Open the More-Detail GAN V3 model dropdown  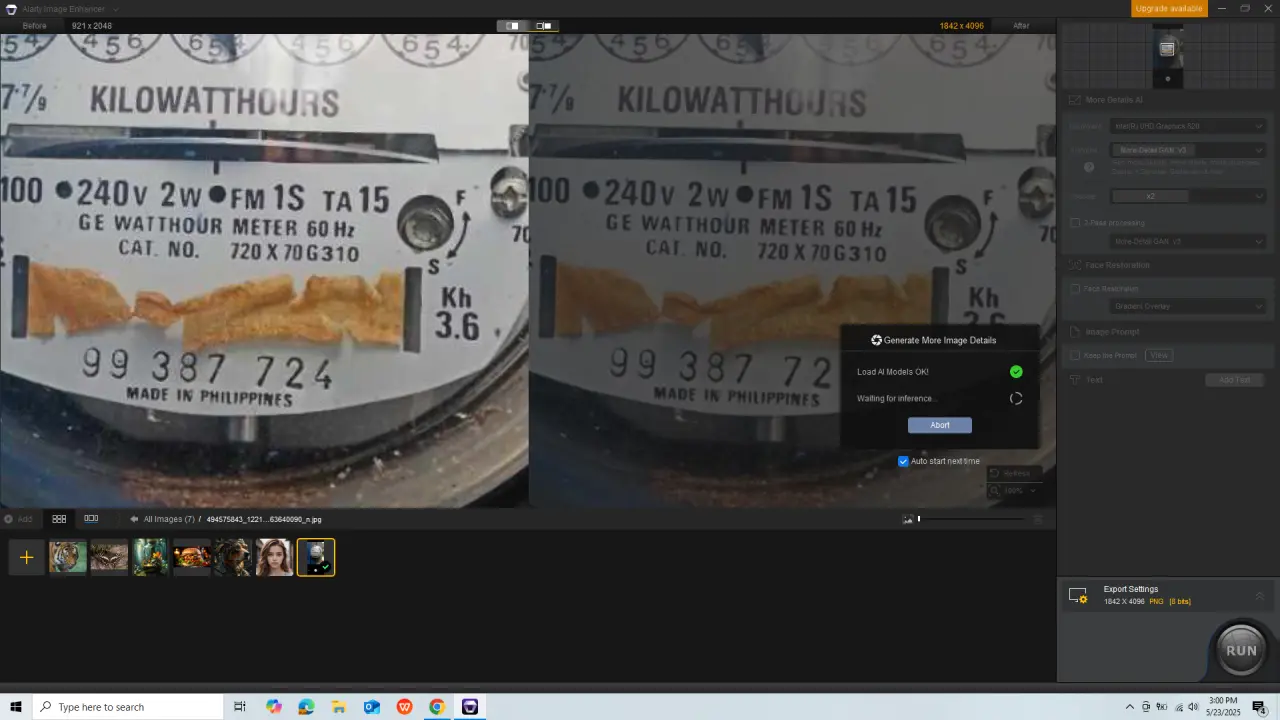(x=1189, y=150)
